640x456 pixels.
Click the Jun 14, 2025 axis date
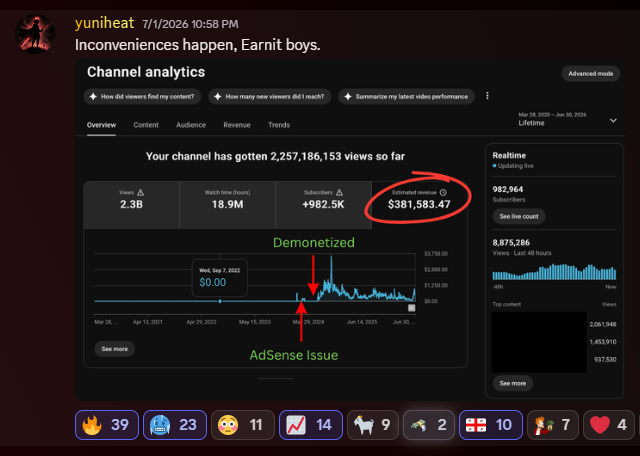click(362, 322)
